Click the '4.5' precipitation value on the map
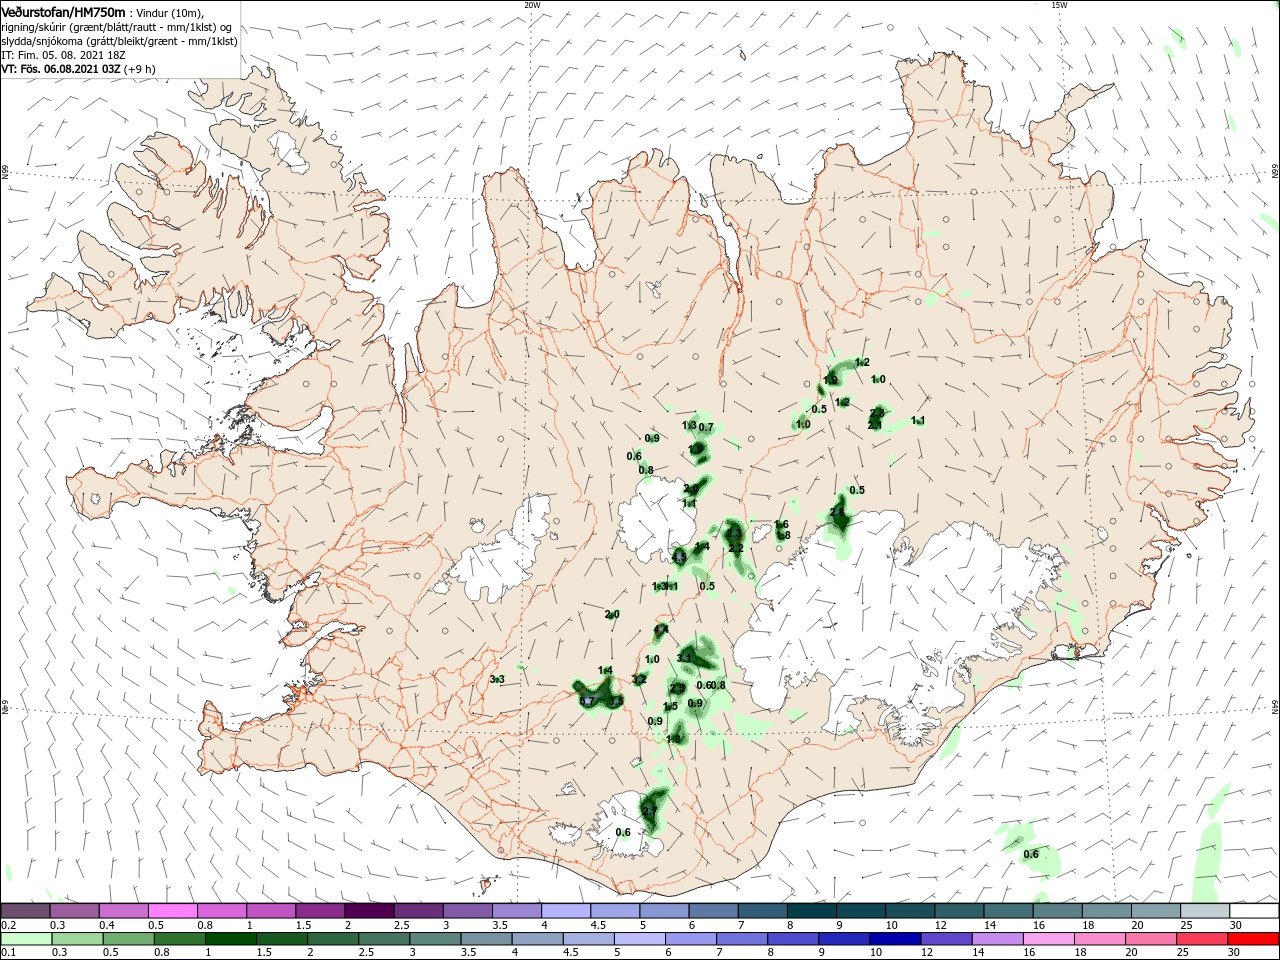 coord(679,558)
